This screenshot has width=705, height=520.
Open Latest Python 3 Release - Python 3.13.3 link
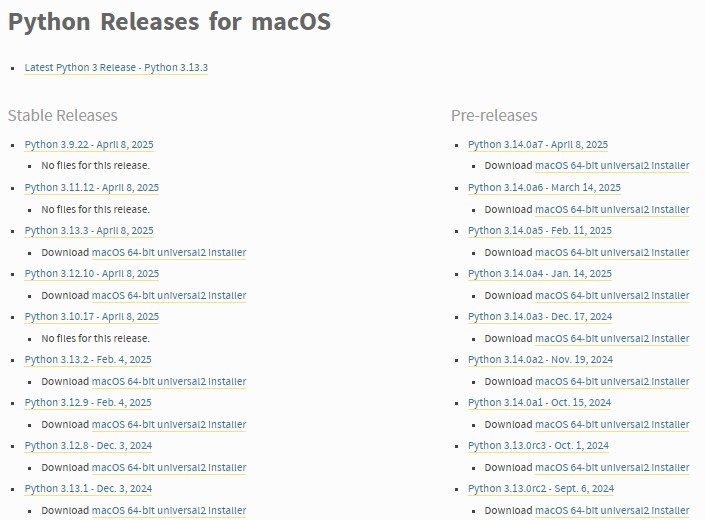116,67
